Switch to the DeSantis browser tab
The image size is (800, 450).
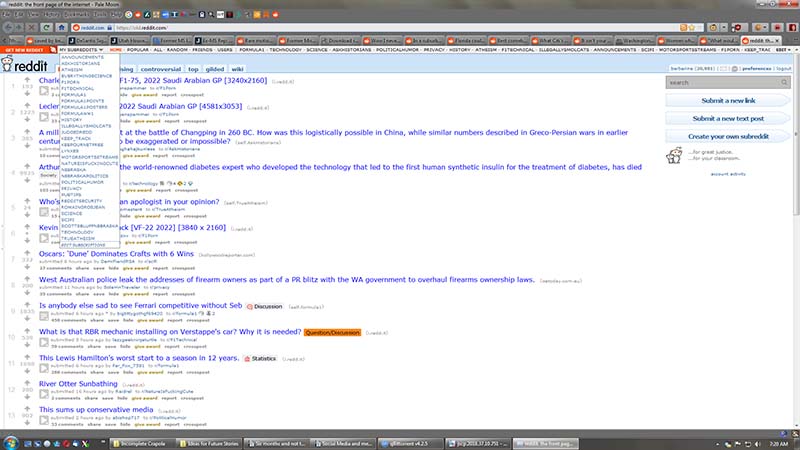click(x=88, y=40)
